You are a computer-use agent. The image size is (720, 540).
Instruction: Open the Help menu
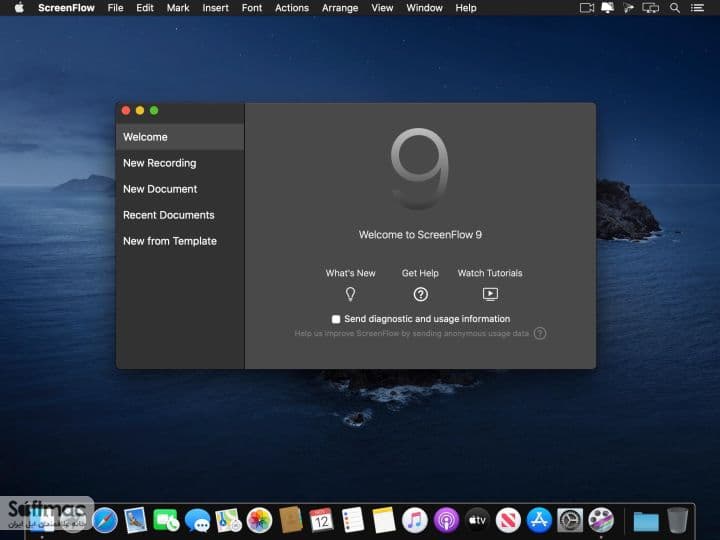pos(466,8)
